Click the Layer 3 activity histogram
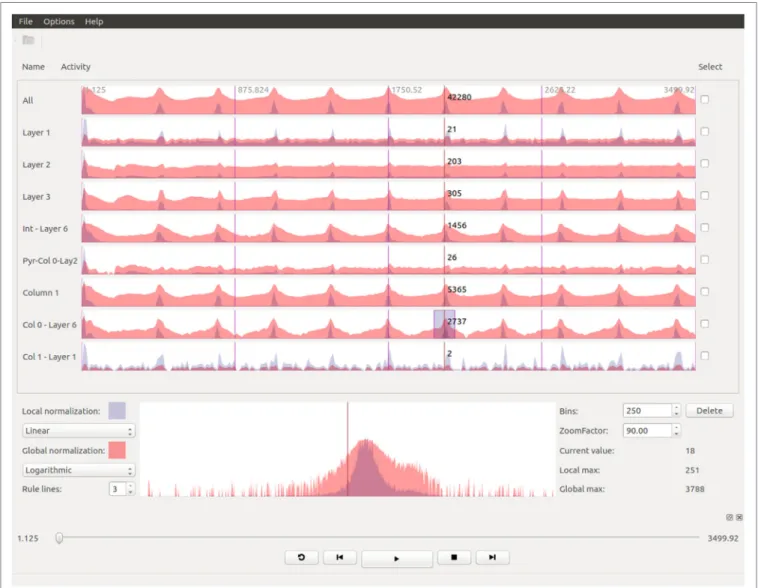Image resolution: width=758 pixels, height=588 pixels. tap(389, 196)
